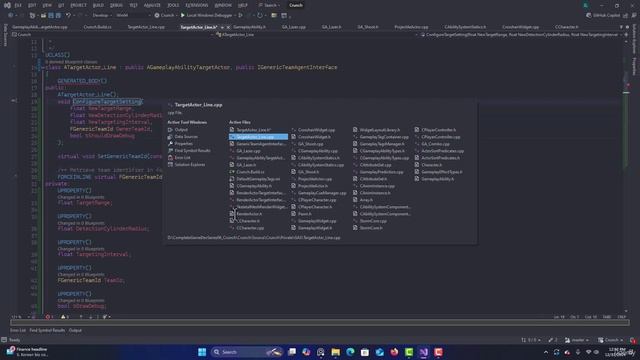
Task: Click the hot reload restart icon
Action: click(x=260, y=15)
